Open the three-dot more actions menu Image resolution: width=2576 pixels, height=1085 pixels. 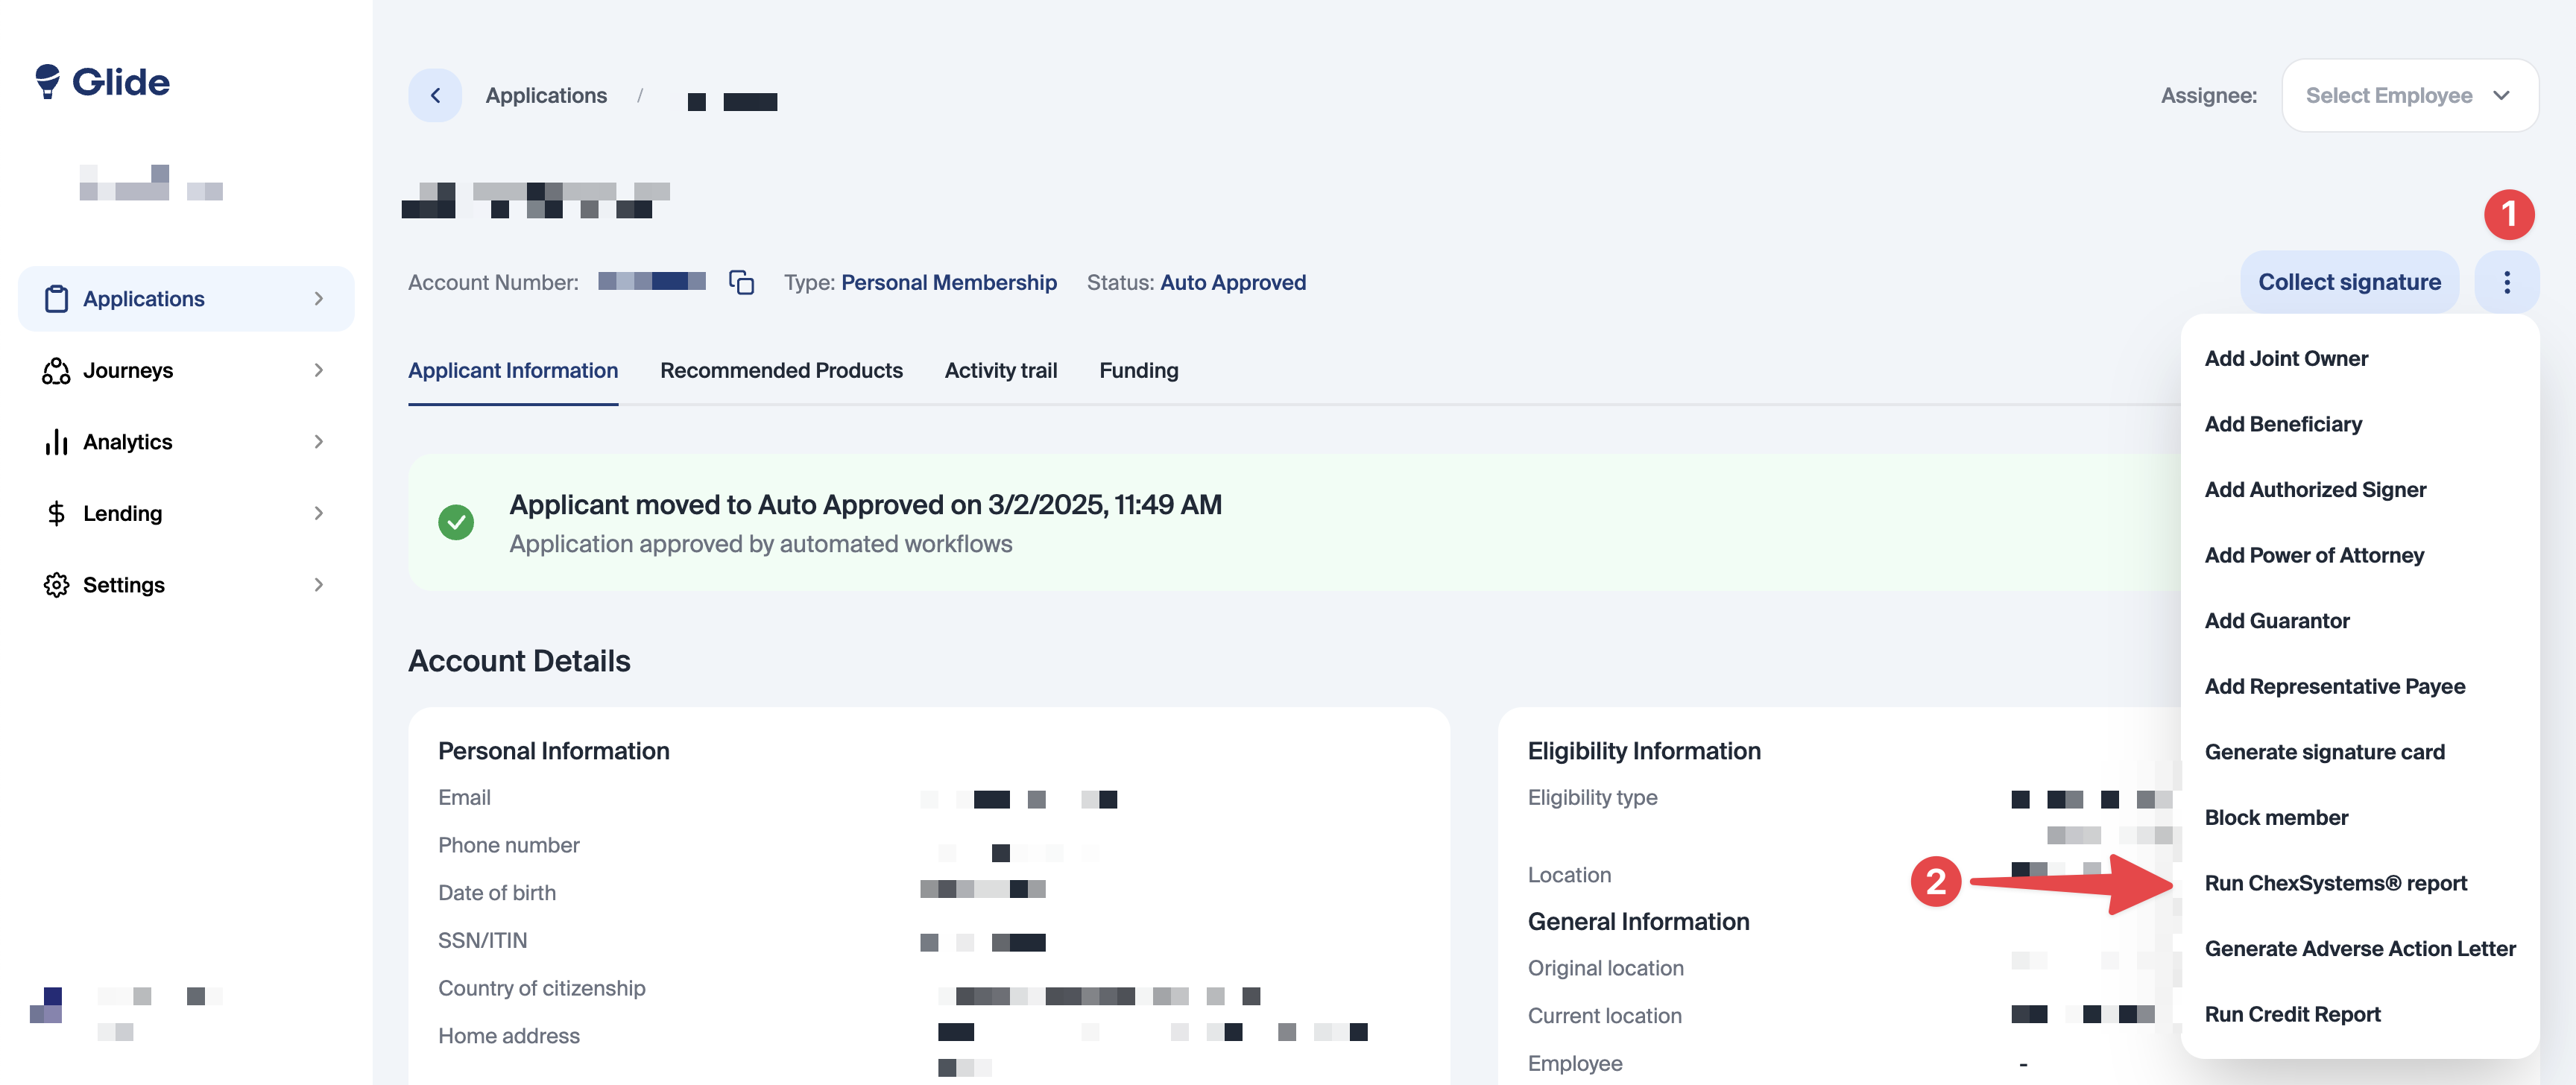[2506, 282]
